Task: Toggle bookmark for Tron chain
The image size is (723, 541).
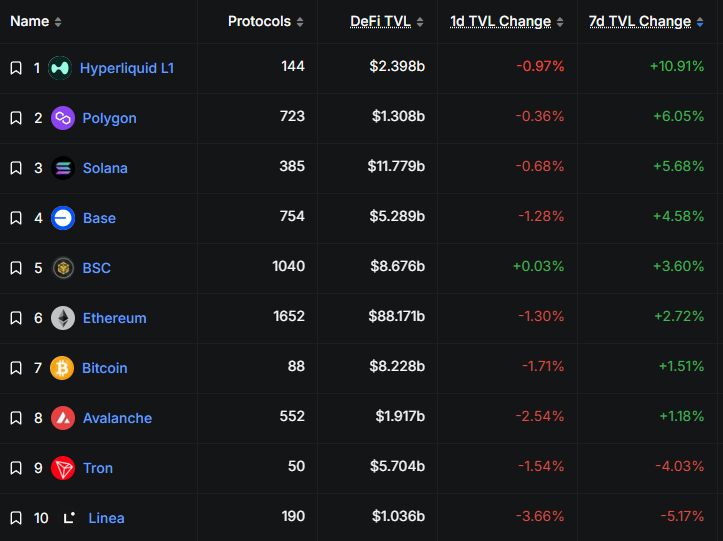Action: [x=16, y=468]
